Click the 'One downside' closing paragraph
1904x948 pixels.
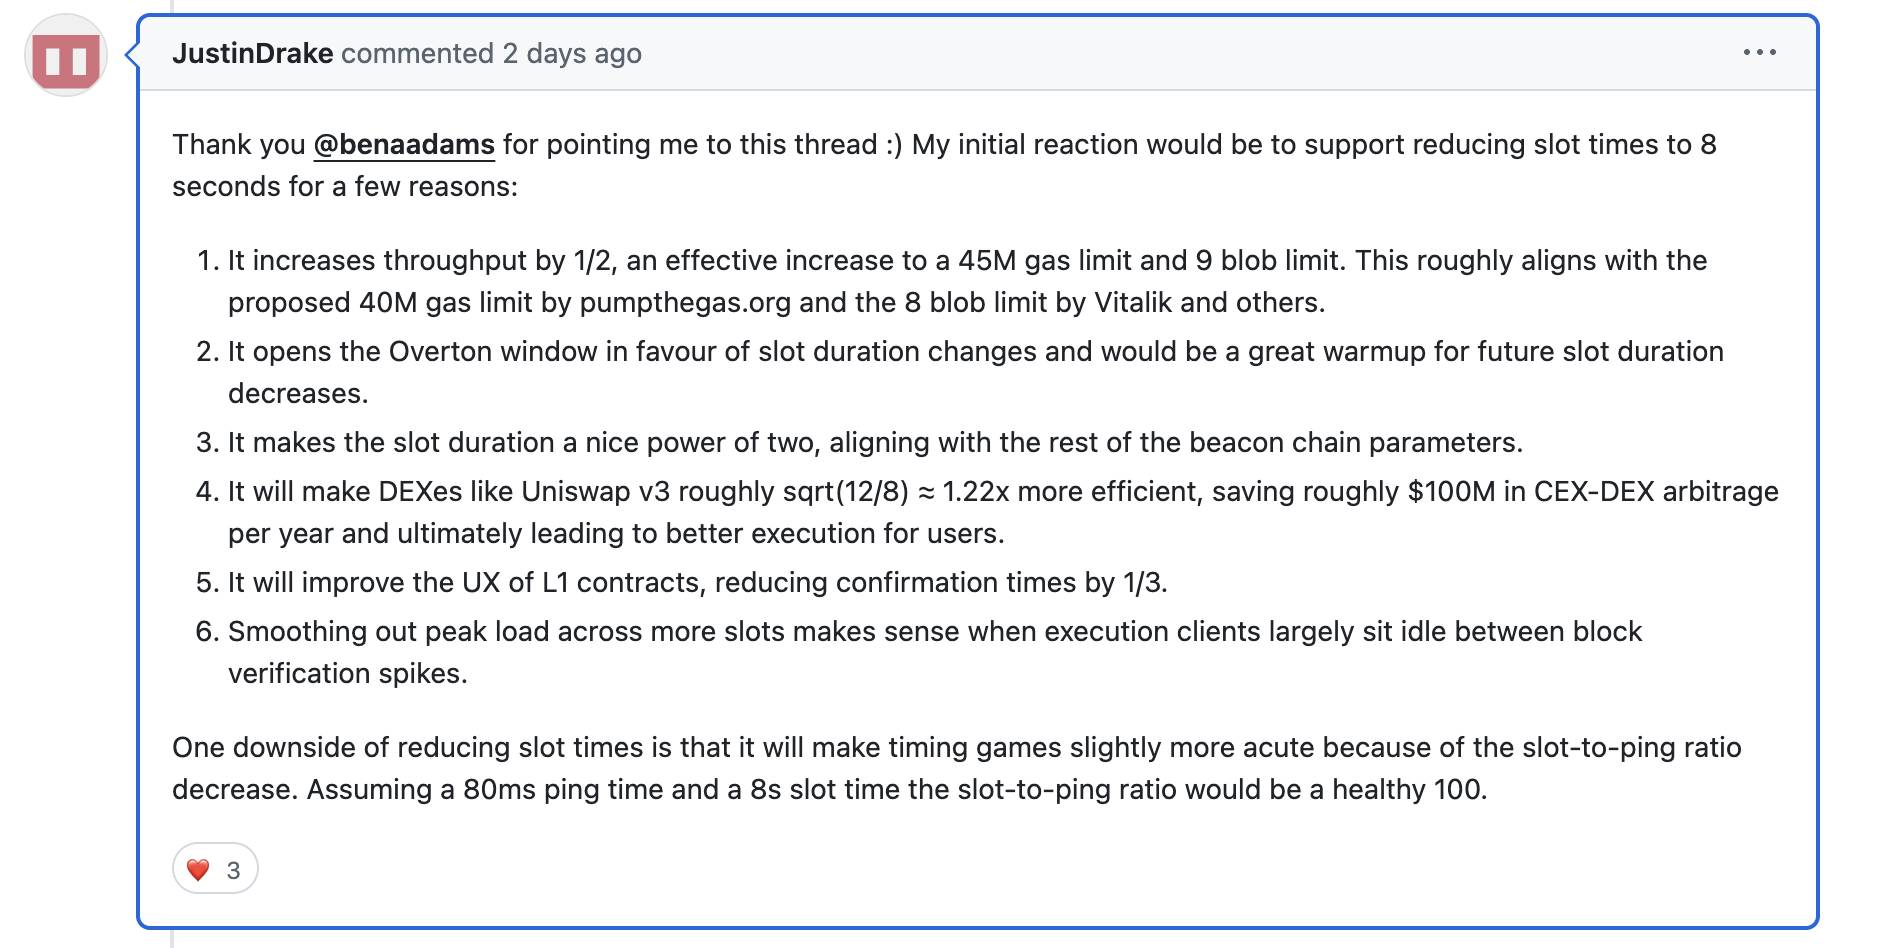coord(957,768)
